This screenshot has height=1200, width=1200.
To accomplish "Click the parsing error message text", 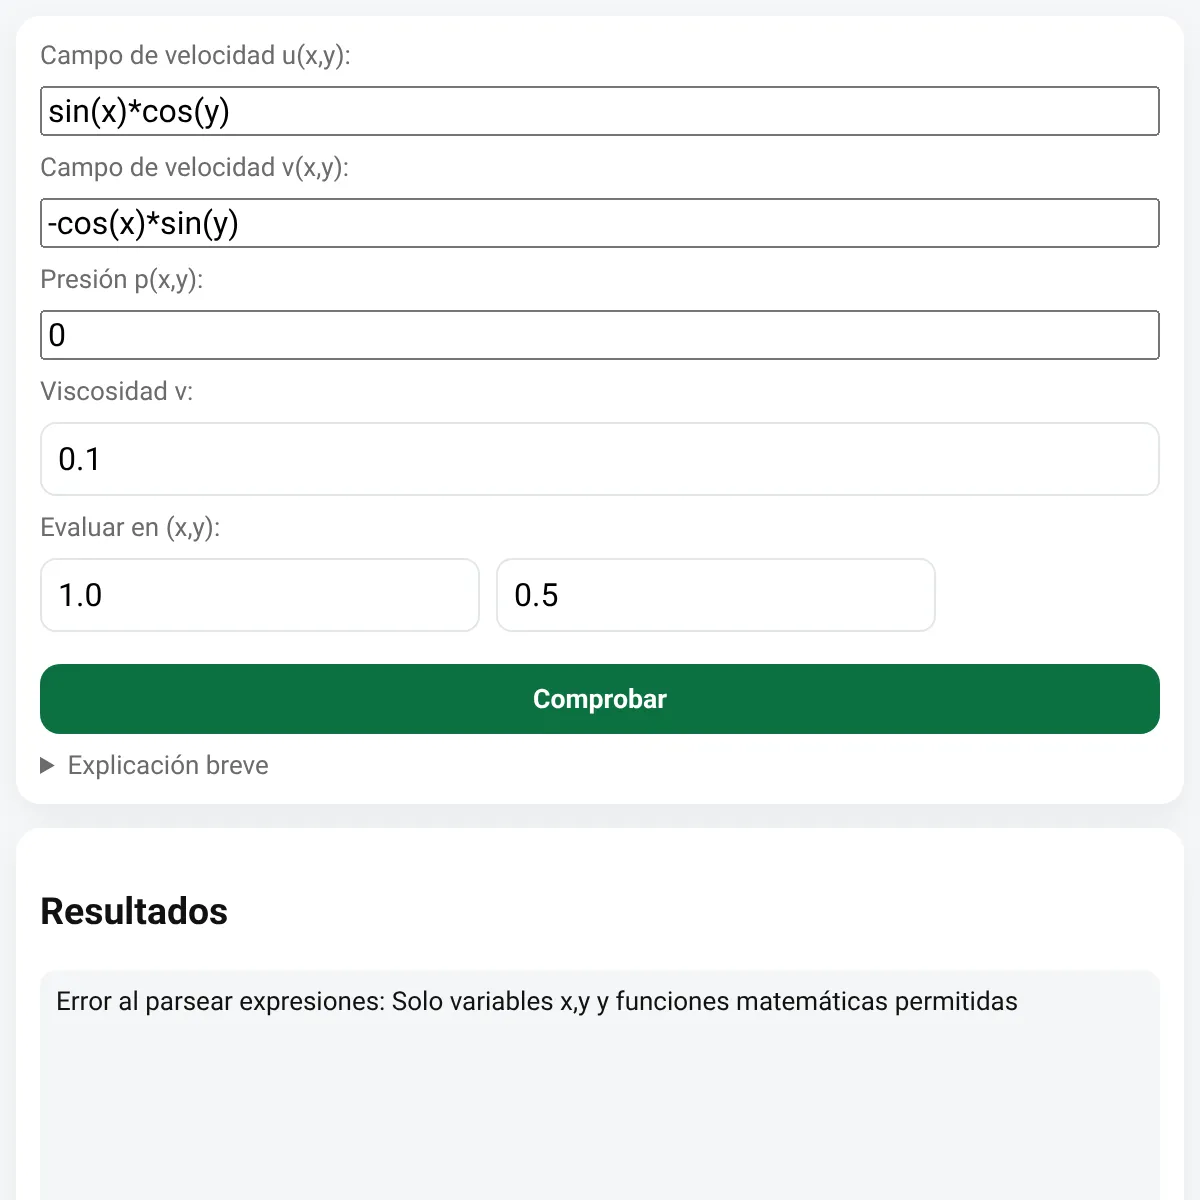I will 537,1001.
